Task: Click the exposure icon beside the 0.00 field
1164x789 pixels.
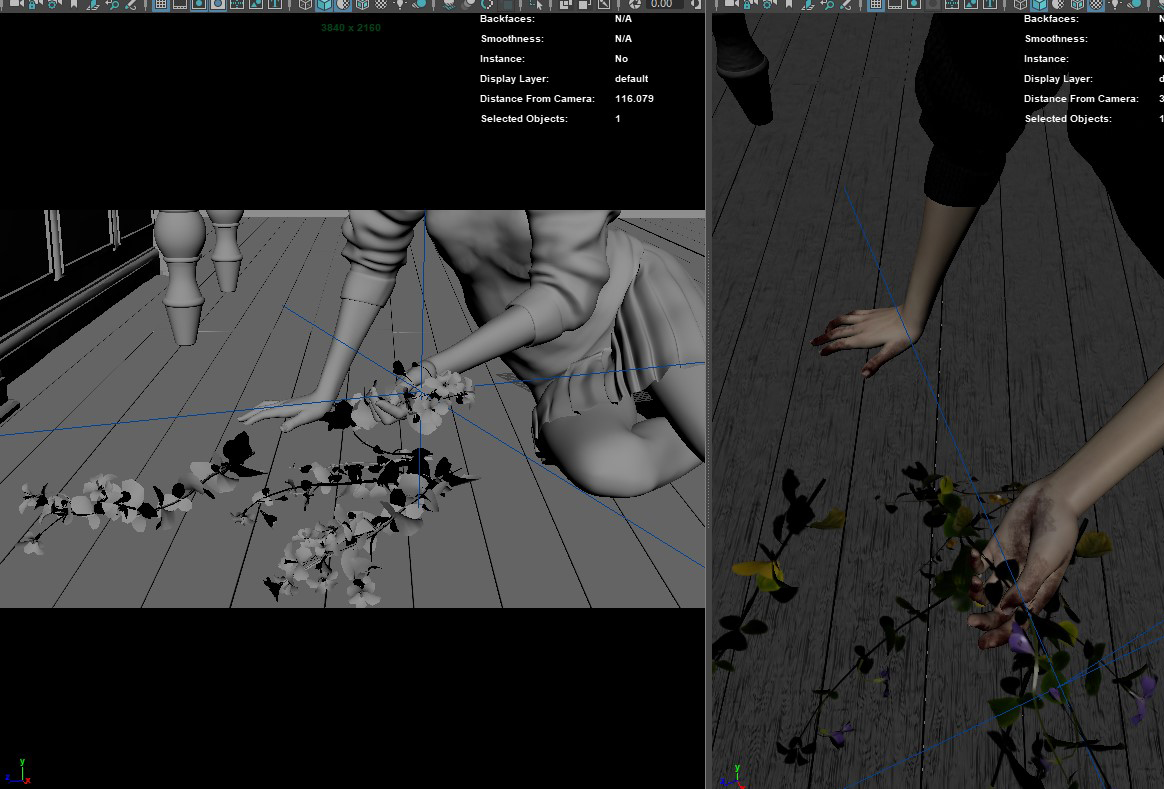Action: click(x=635, y=5)
